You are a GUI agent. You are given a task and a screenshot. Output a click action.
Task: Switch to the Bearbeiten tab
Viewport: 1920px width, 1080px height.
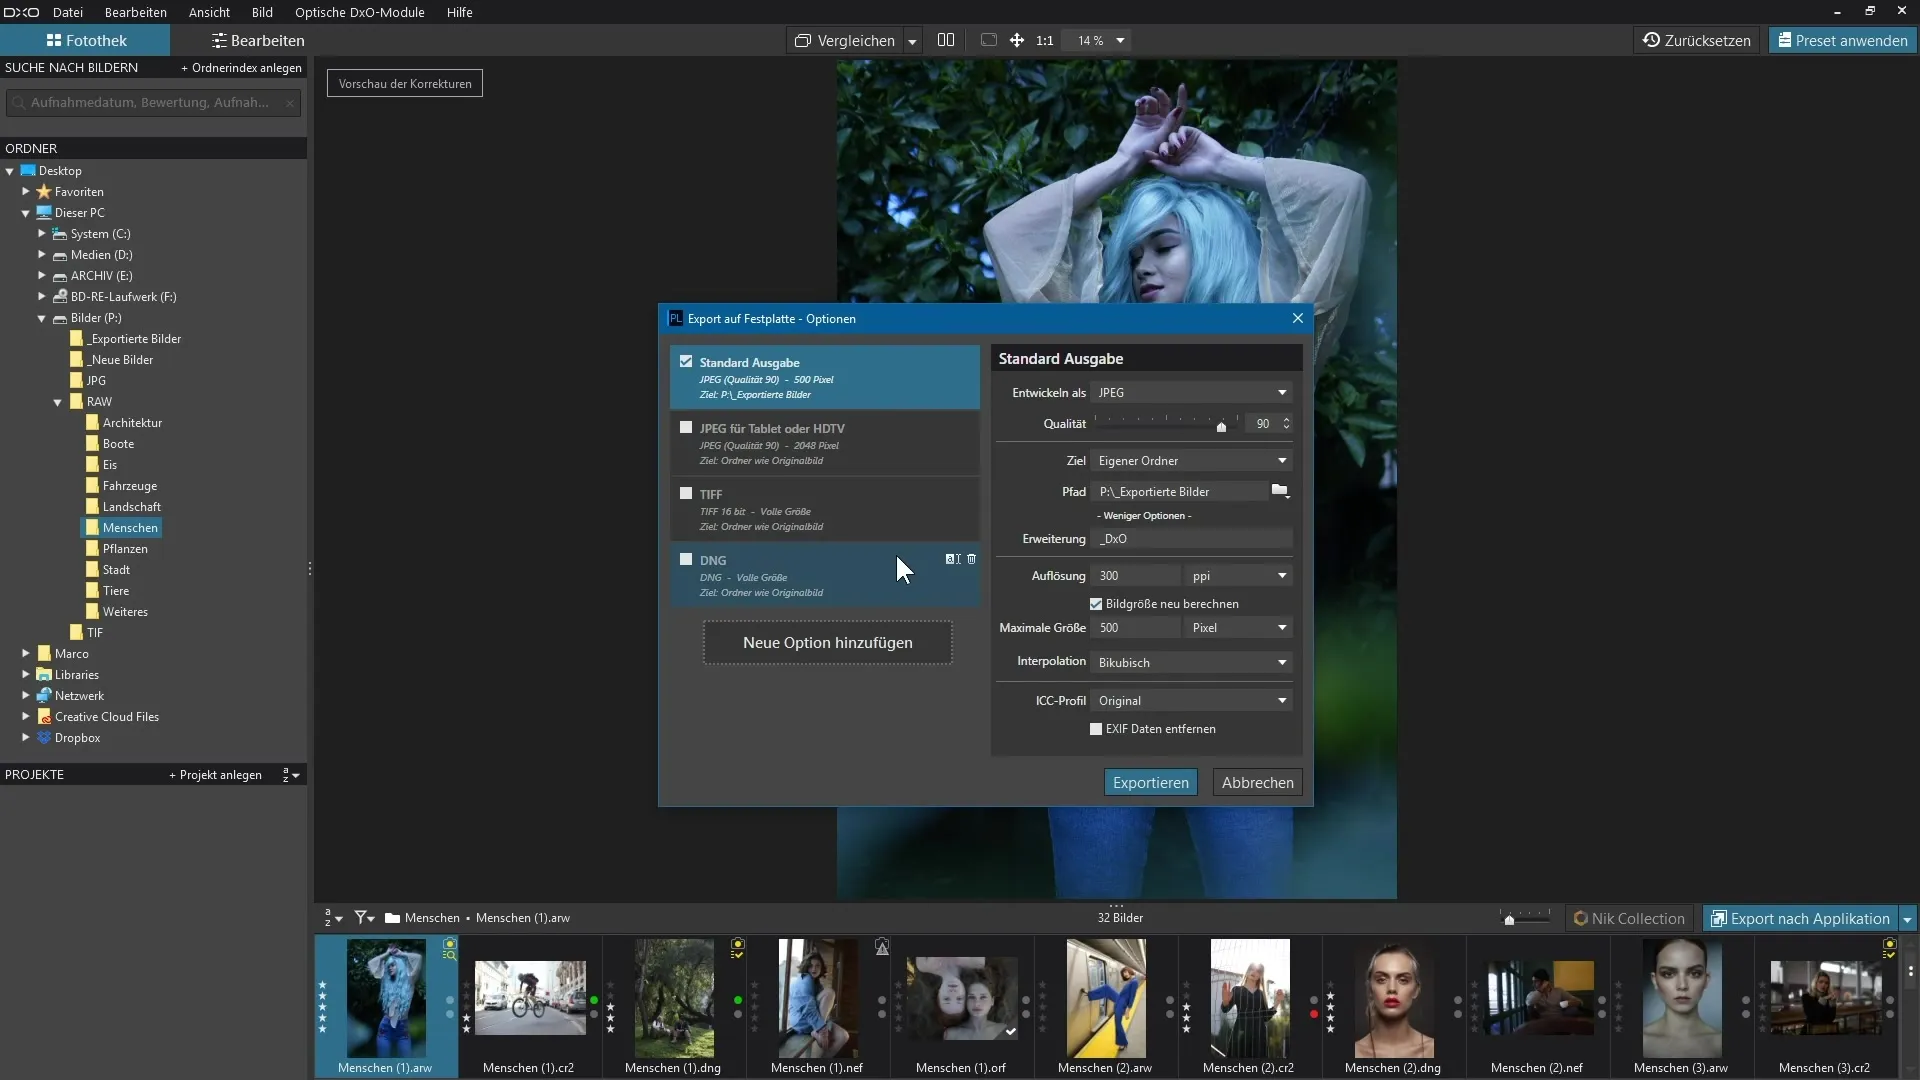coord(257,40)
